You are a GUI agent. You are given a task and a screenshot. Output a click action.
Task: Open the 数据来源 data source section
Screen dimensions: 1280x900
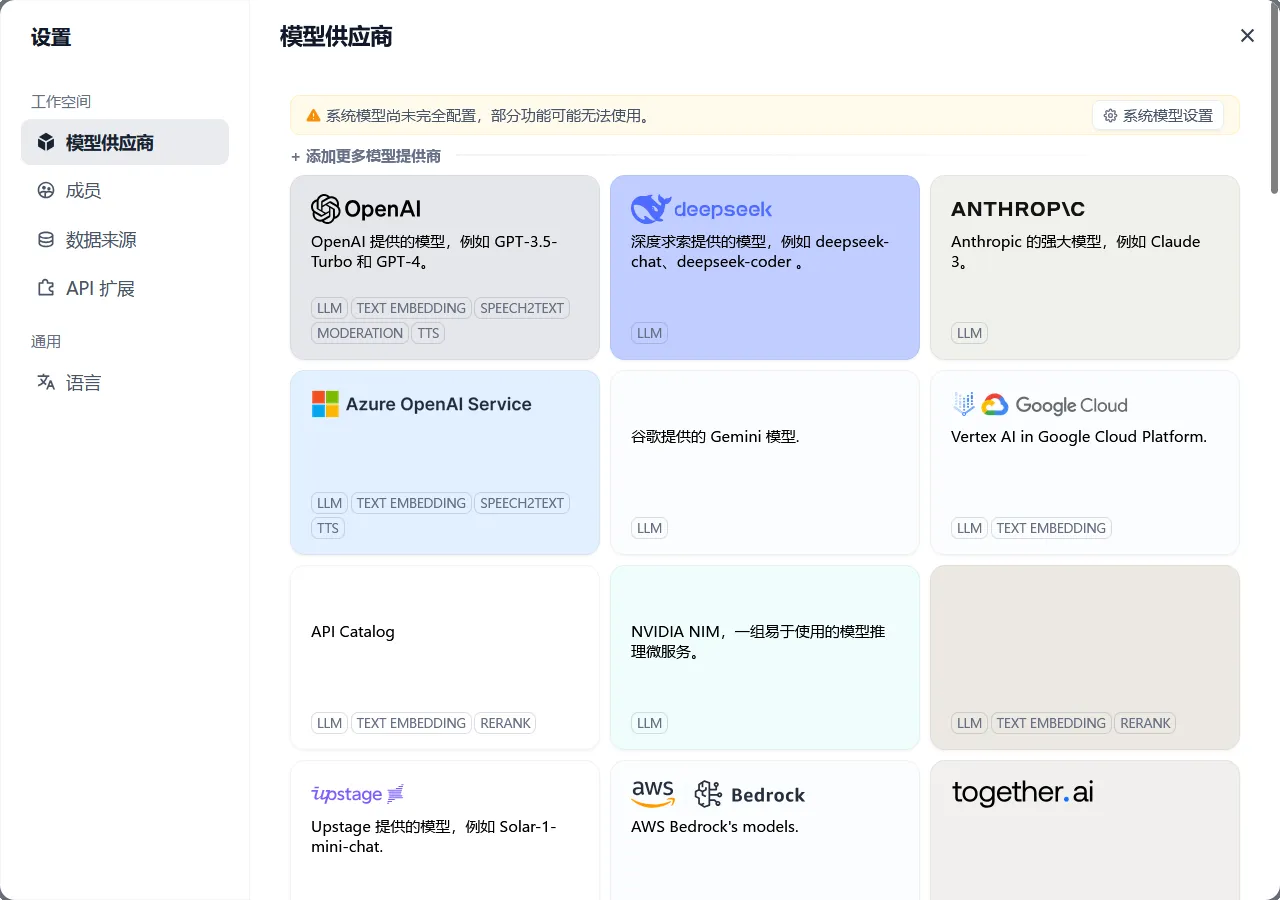(x=125, y=239)
